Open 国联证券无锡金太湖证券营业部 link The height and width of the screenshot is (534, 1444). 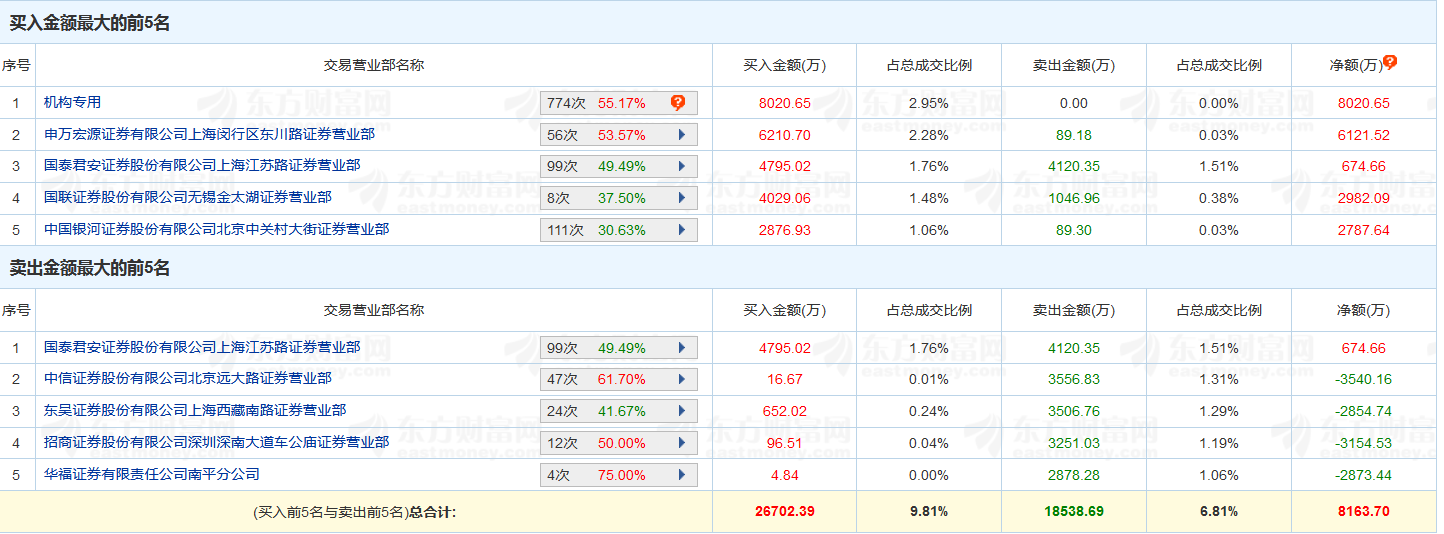[188, 198]
